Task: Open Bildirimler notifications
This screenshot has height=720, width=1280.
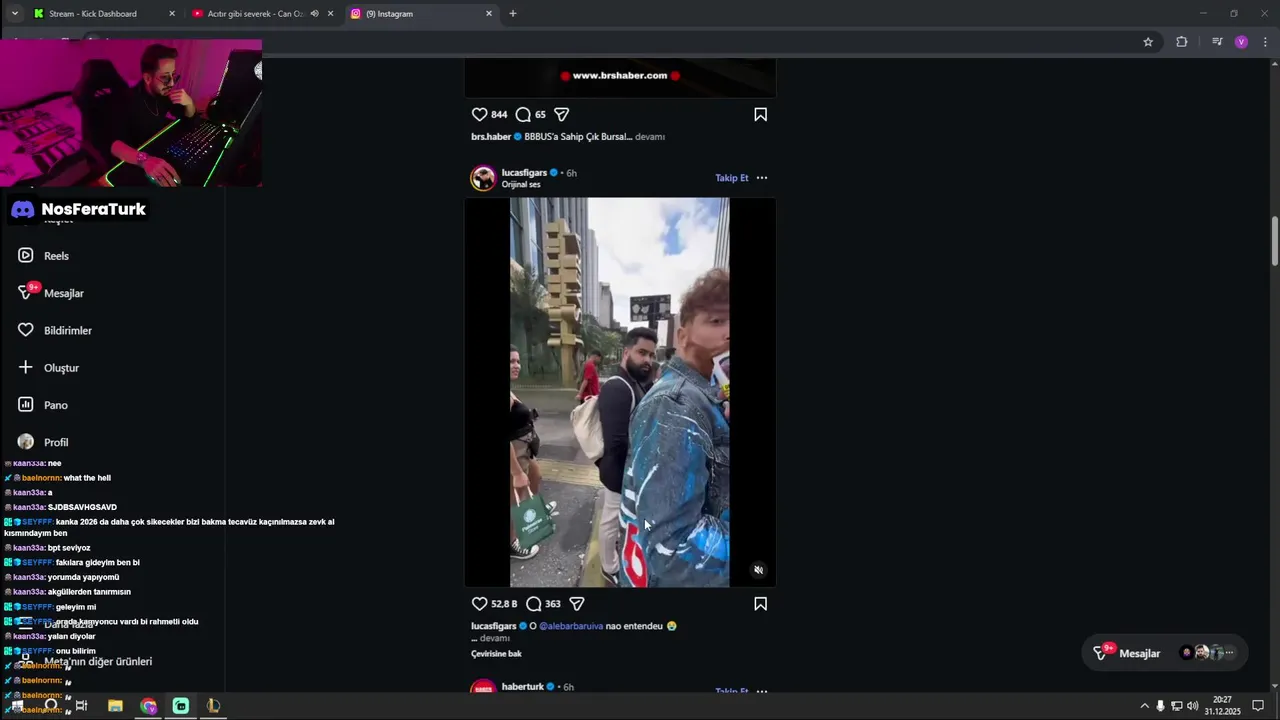Action: (x=55, y=330)
